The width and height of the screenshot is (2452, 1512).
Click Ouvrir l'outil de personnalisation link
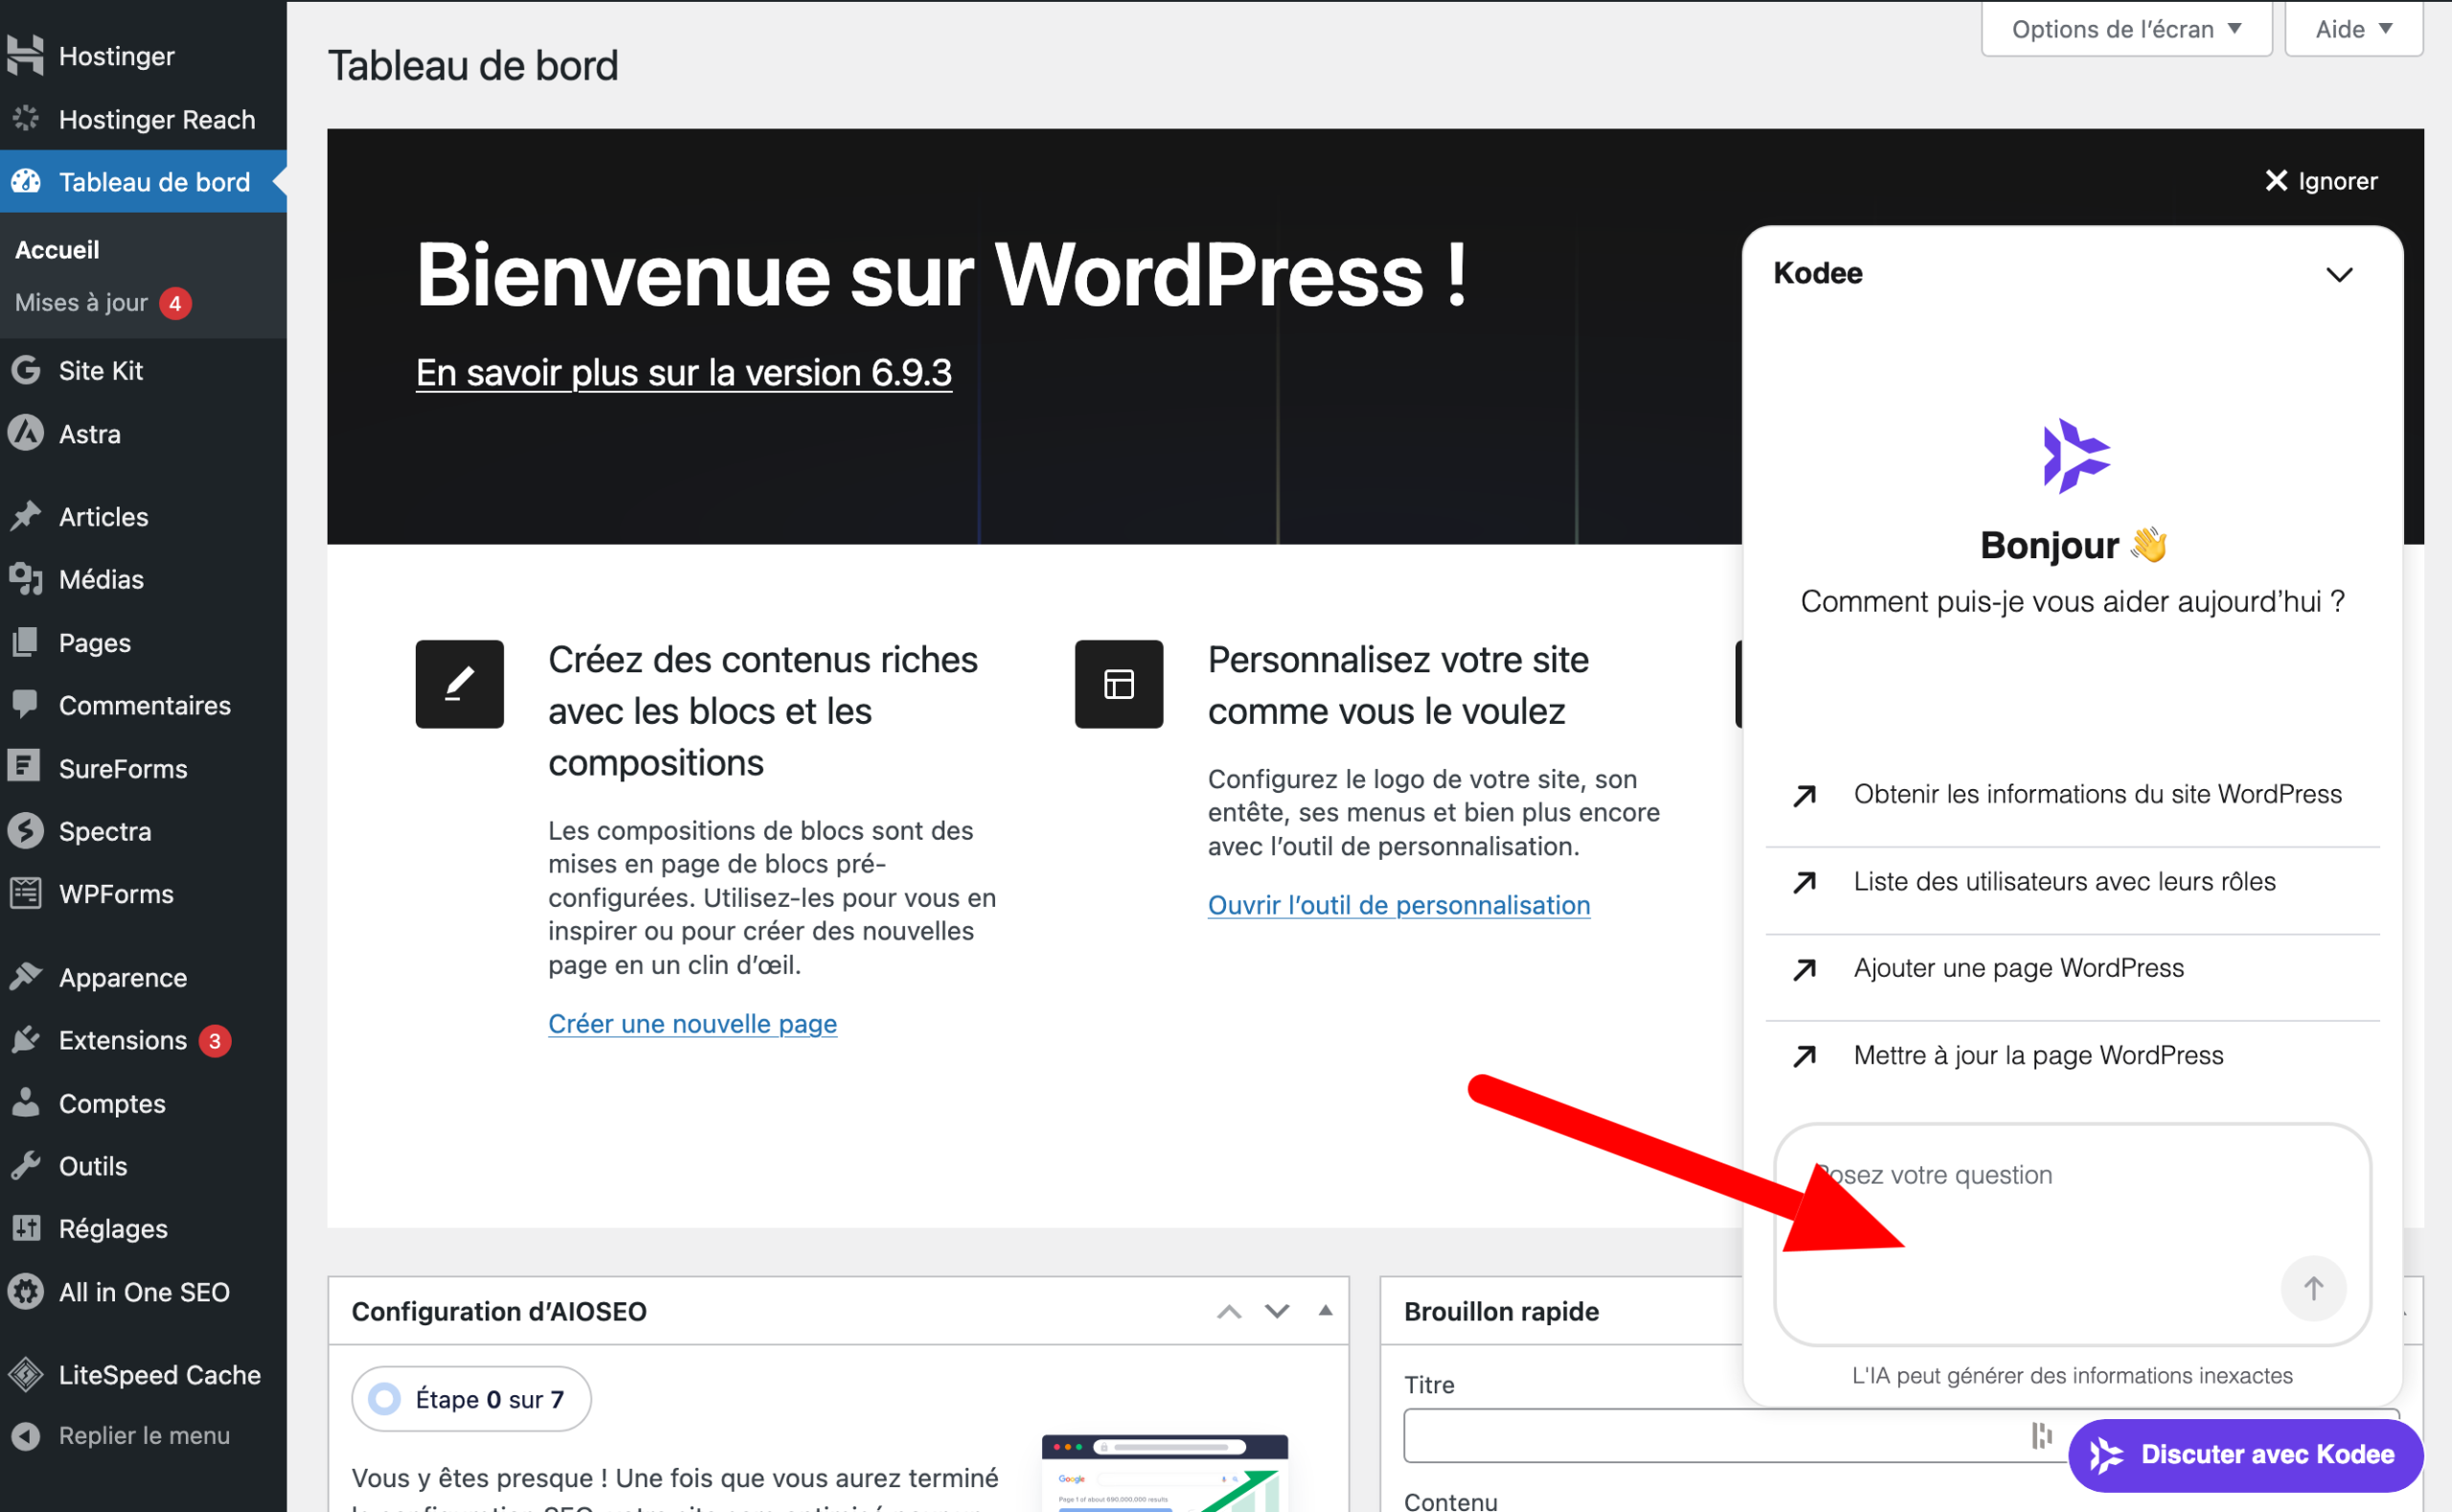click(x=1399, y=904)
